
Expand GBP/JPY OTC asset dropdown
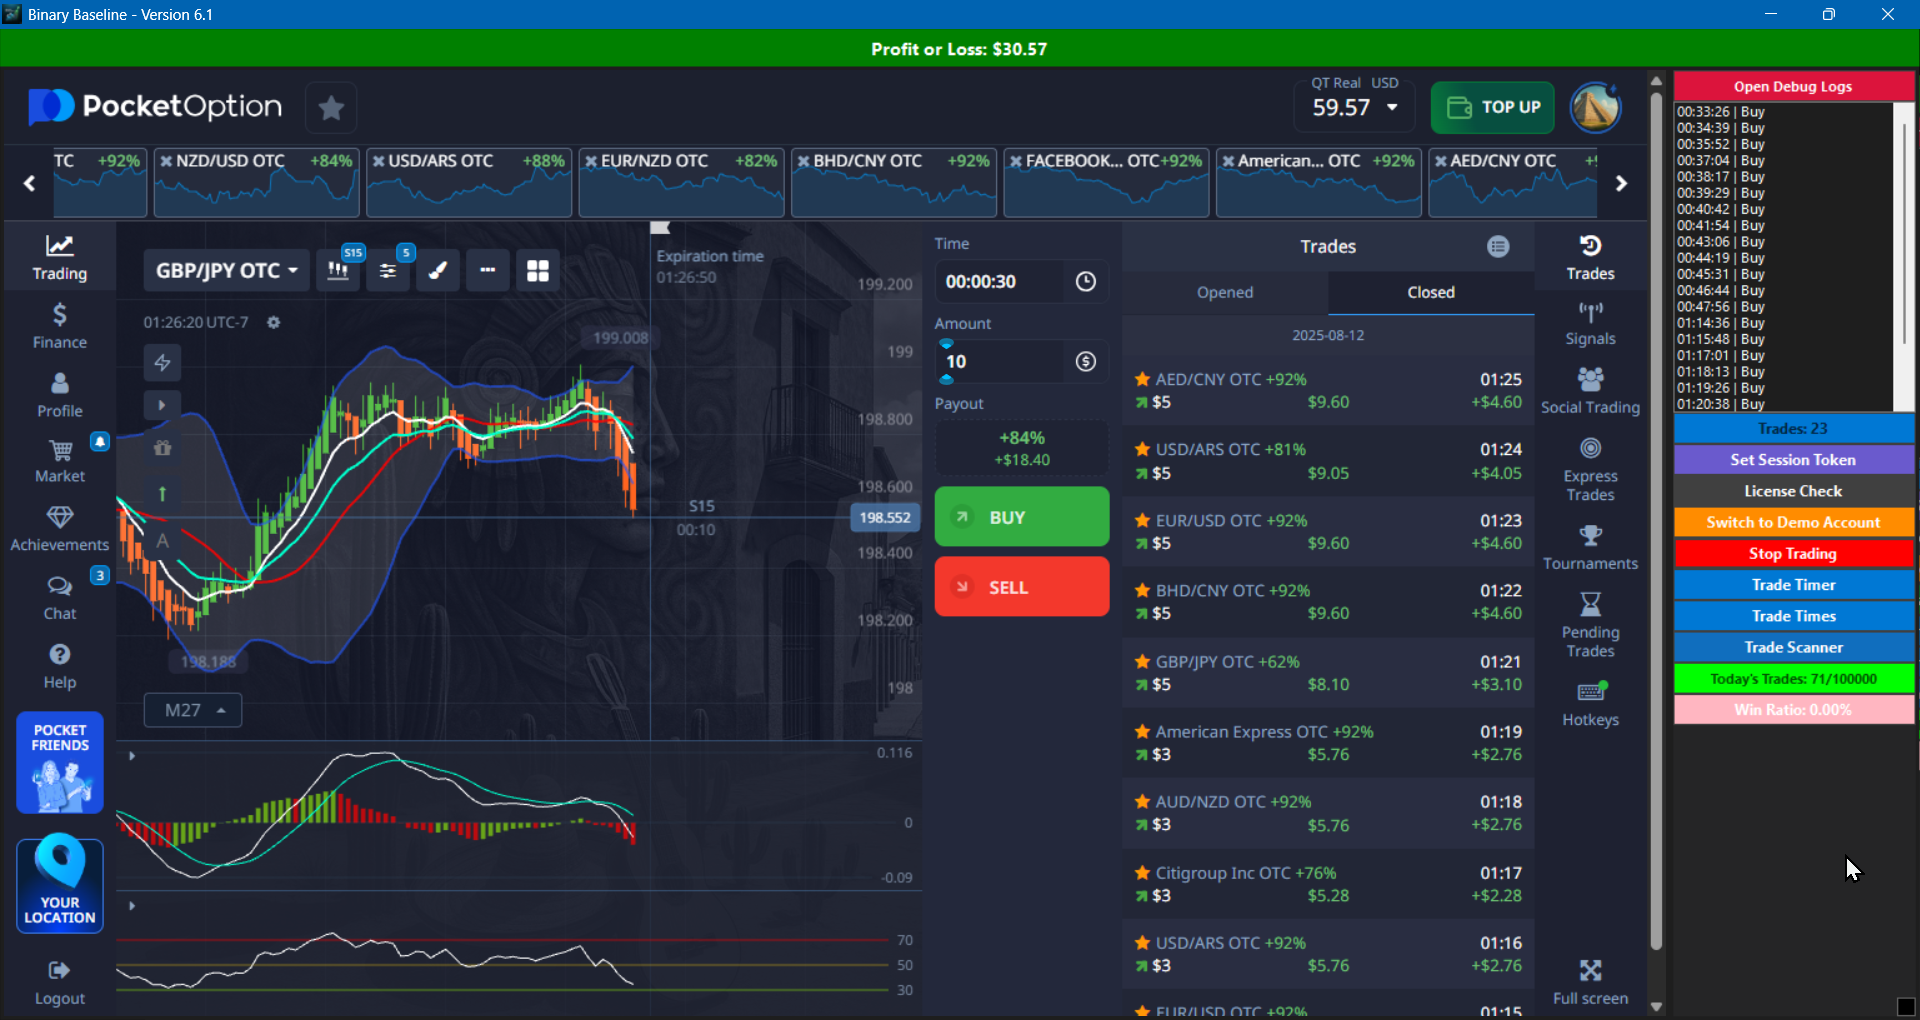tap(226, 271)
